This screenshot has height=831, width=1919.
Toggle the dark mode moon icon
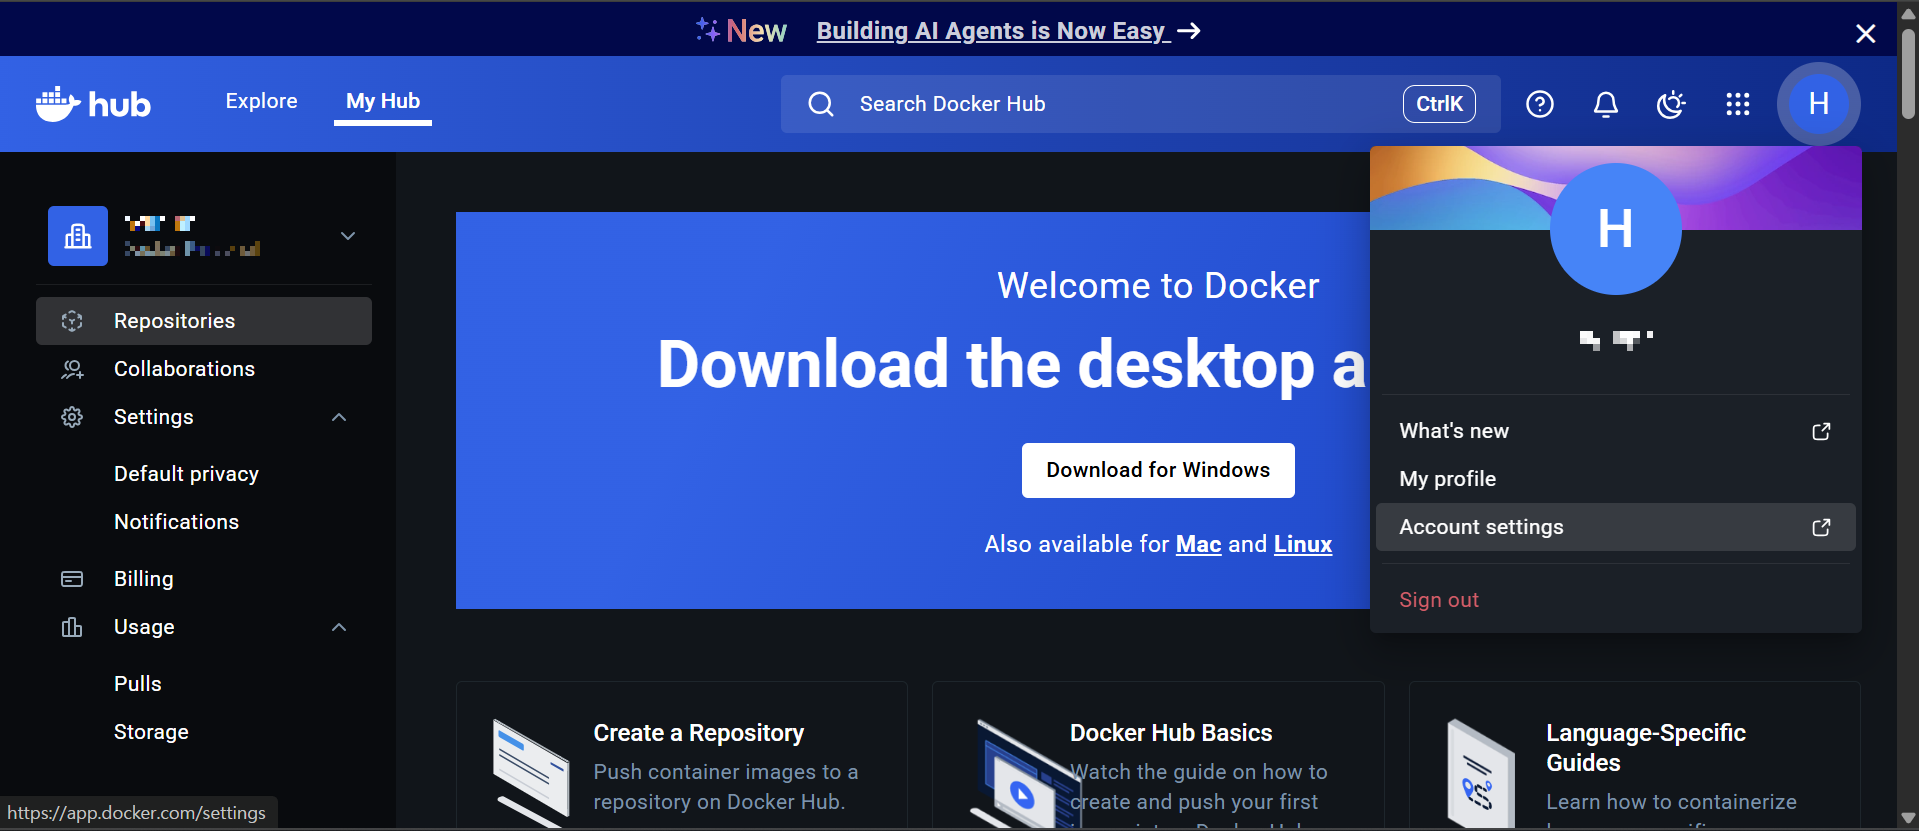(x=1671, y=104)
